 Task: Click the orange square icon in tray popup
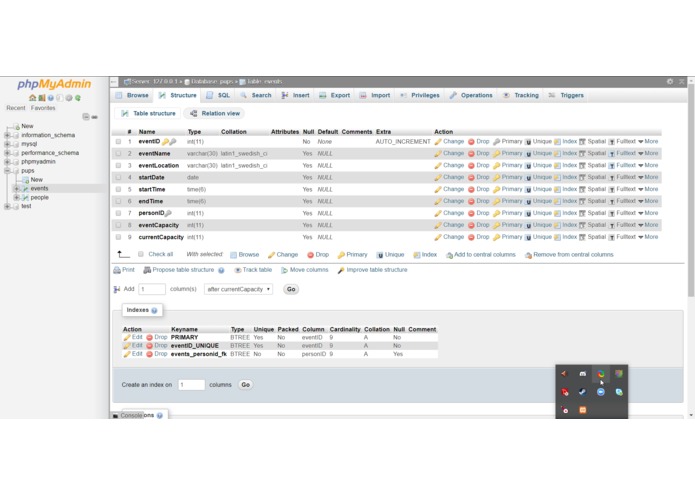click(582, 410)
